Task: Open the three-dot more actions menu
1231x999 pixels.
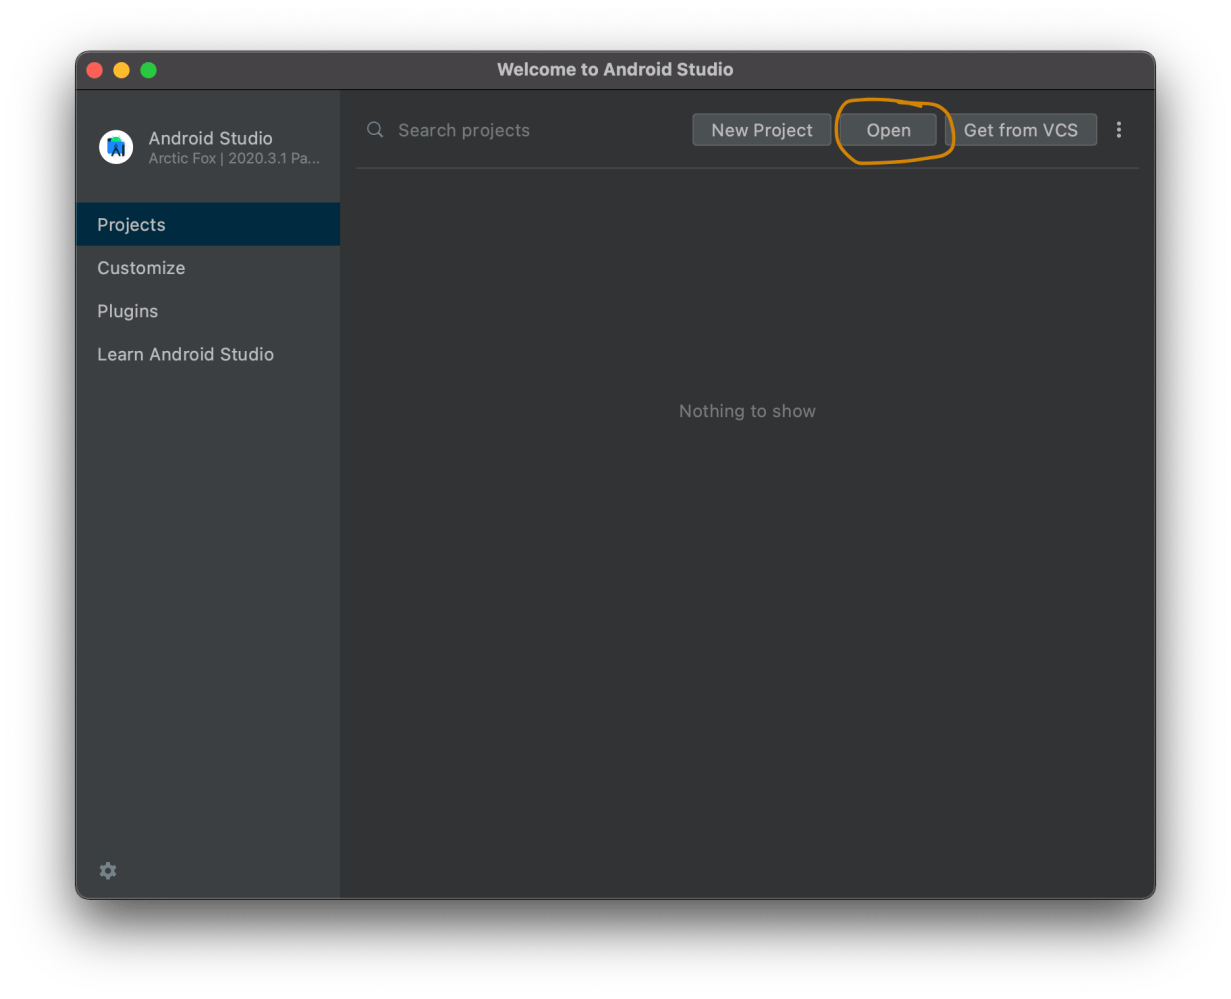Action: click(x=1119, y=130)
